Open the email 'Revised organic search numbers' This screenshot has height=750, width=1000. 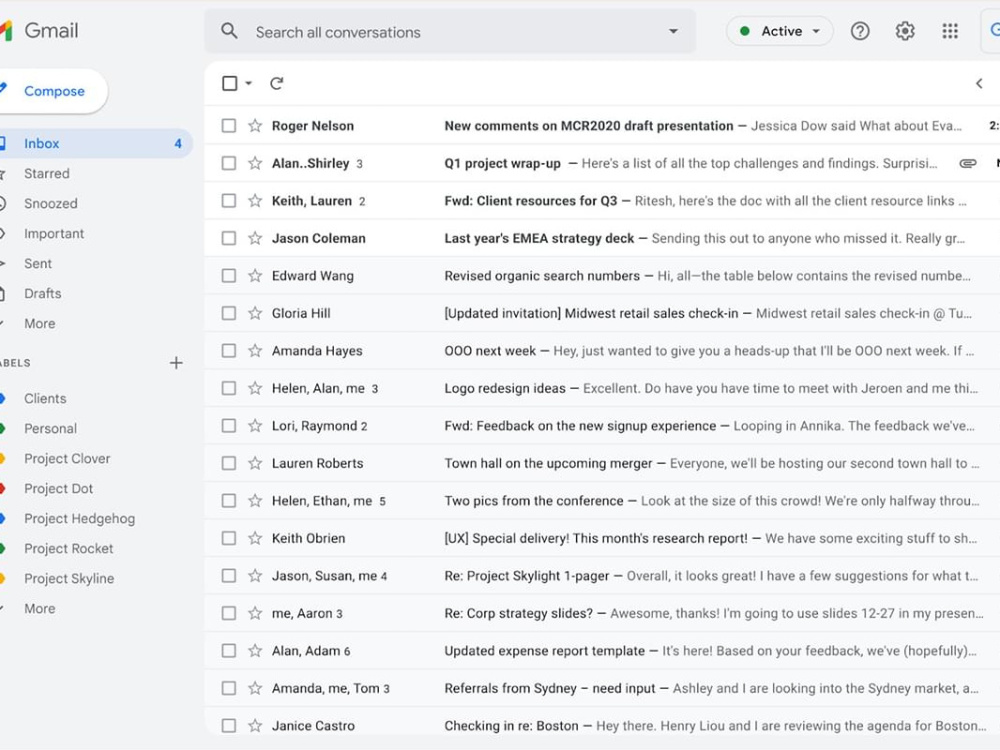pyautogui.click(x=602, y=276)
